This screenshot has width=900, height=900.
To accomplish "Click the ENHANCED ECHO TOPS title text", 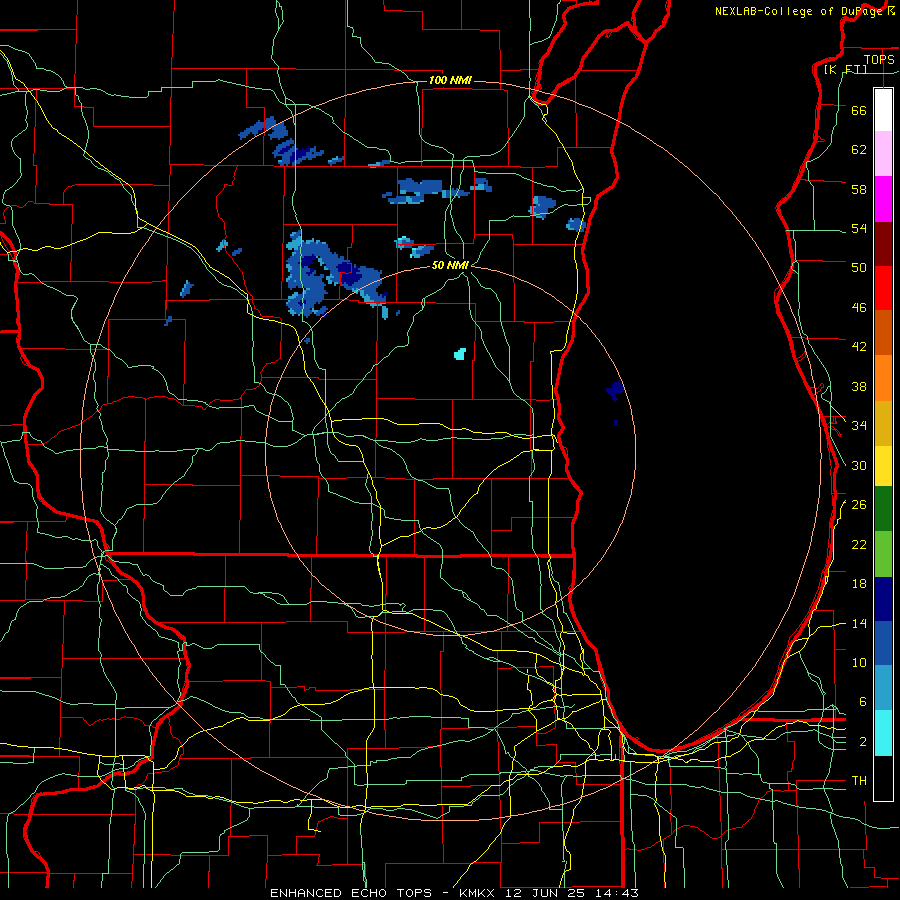I will tap(351, 893).
